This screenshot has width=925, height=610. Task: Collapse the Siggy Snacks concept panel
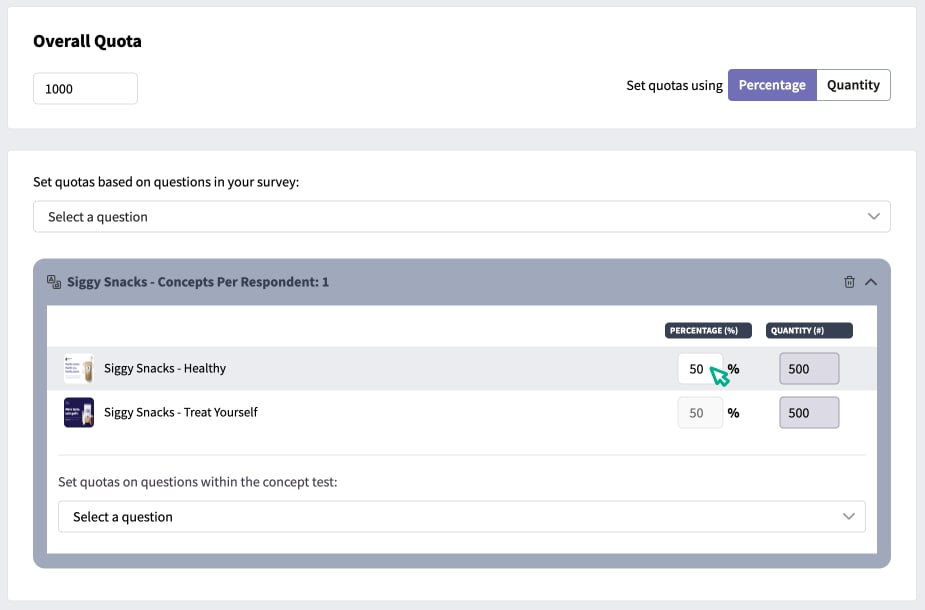(x=871, y=282)
